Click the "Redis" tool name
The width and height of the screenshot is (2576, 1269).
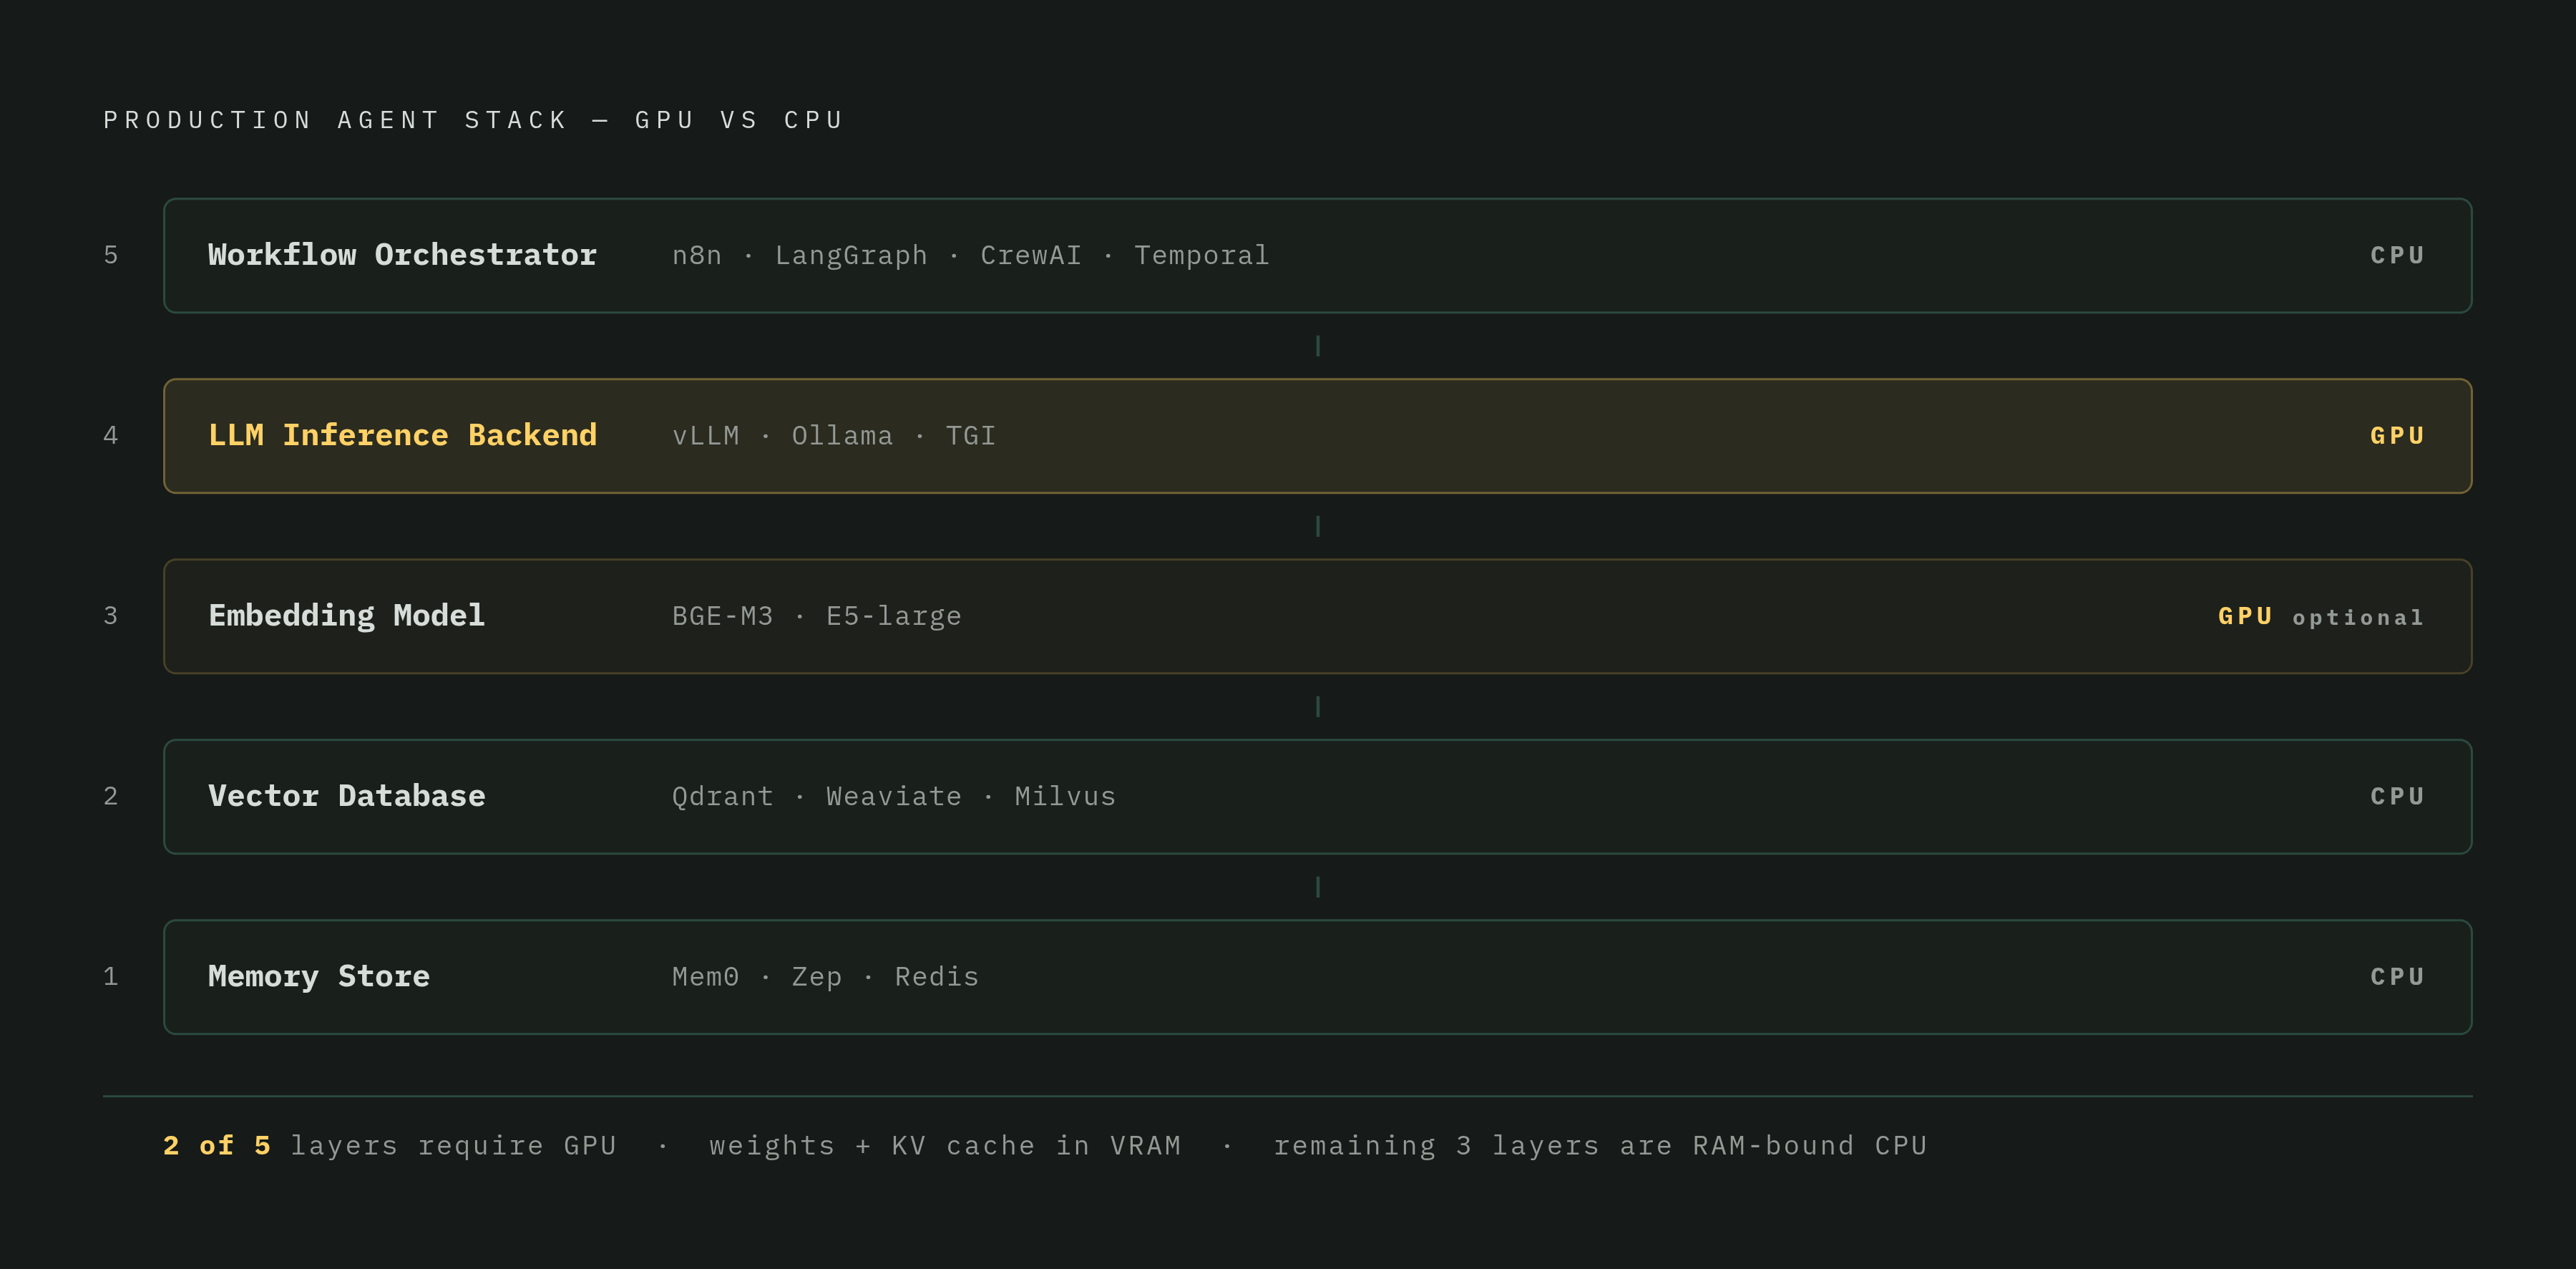[937, 977]
